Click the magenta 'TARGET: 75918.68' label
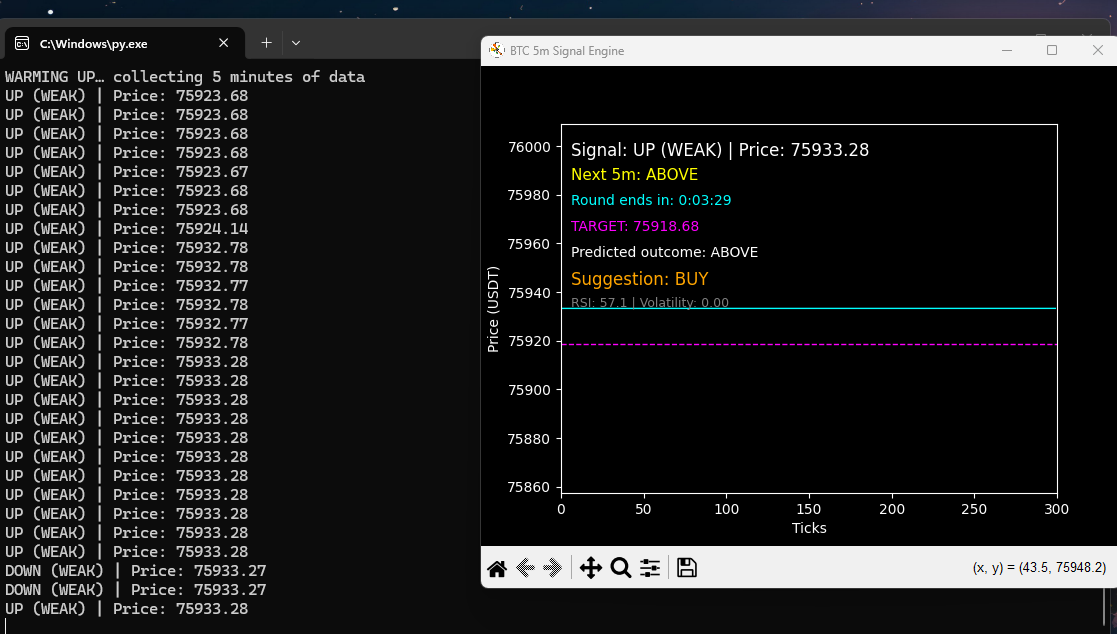The height and width of the screenshot is (634, 1117). click(x=635, y=226)
